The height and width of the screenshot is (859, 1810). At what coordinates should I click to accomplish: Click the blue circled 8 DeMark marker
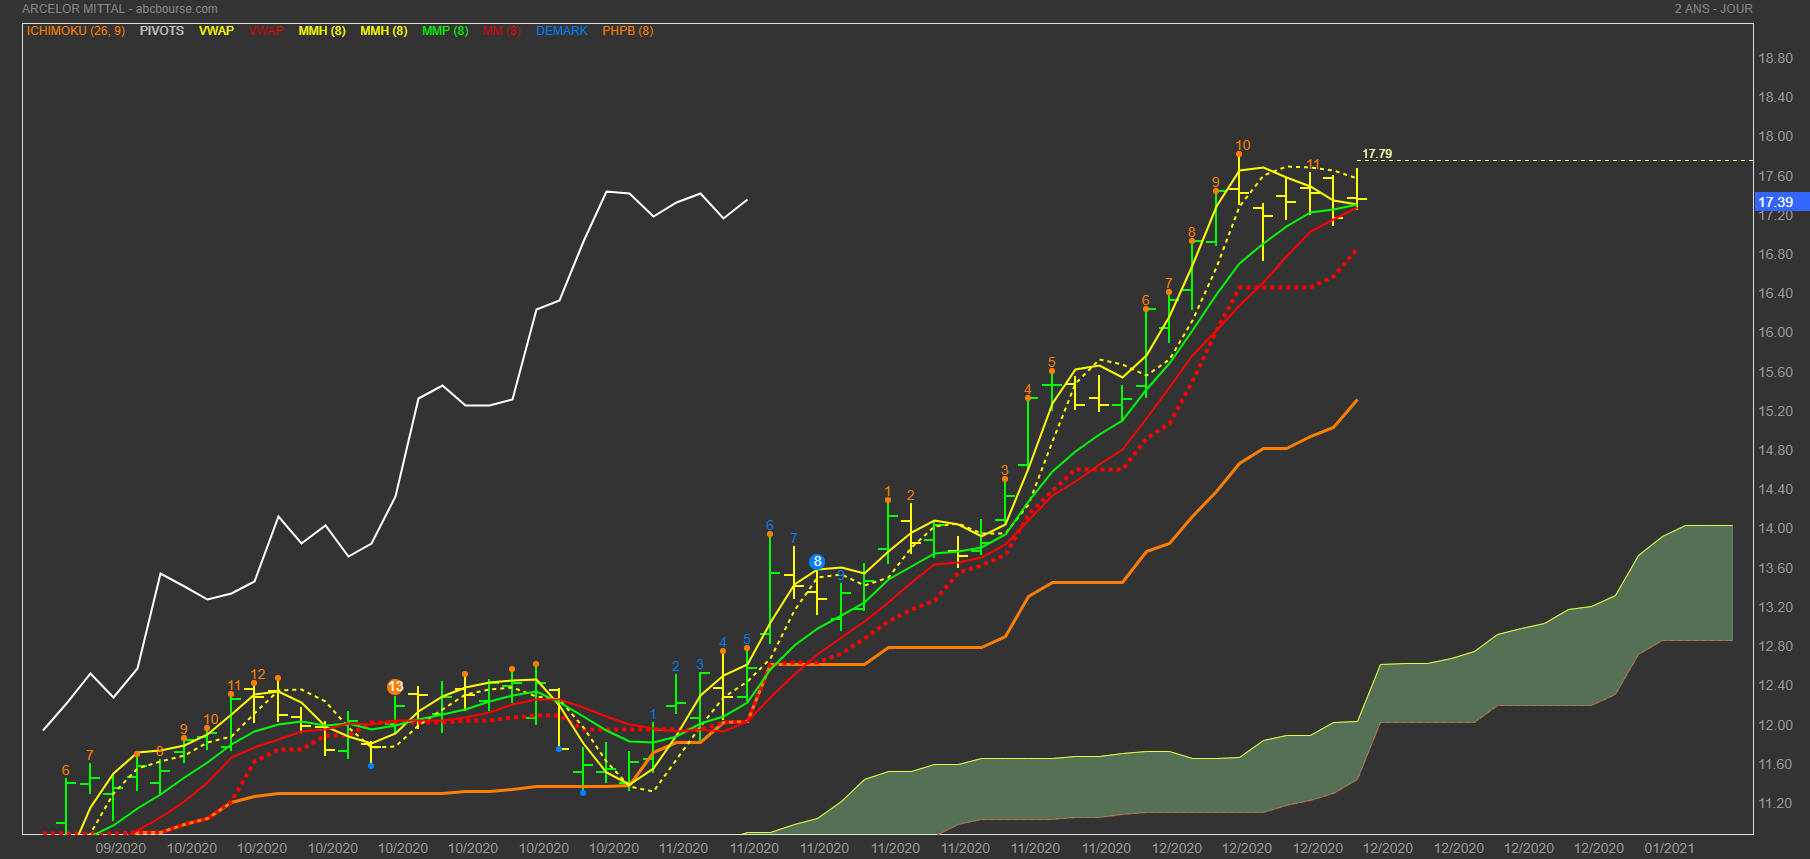click(817, 562)
